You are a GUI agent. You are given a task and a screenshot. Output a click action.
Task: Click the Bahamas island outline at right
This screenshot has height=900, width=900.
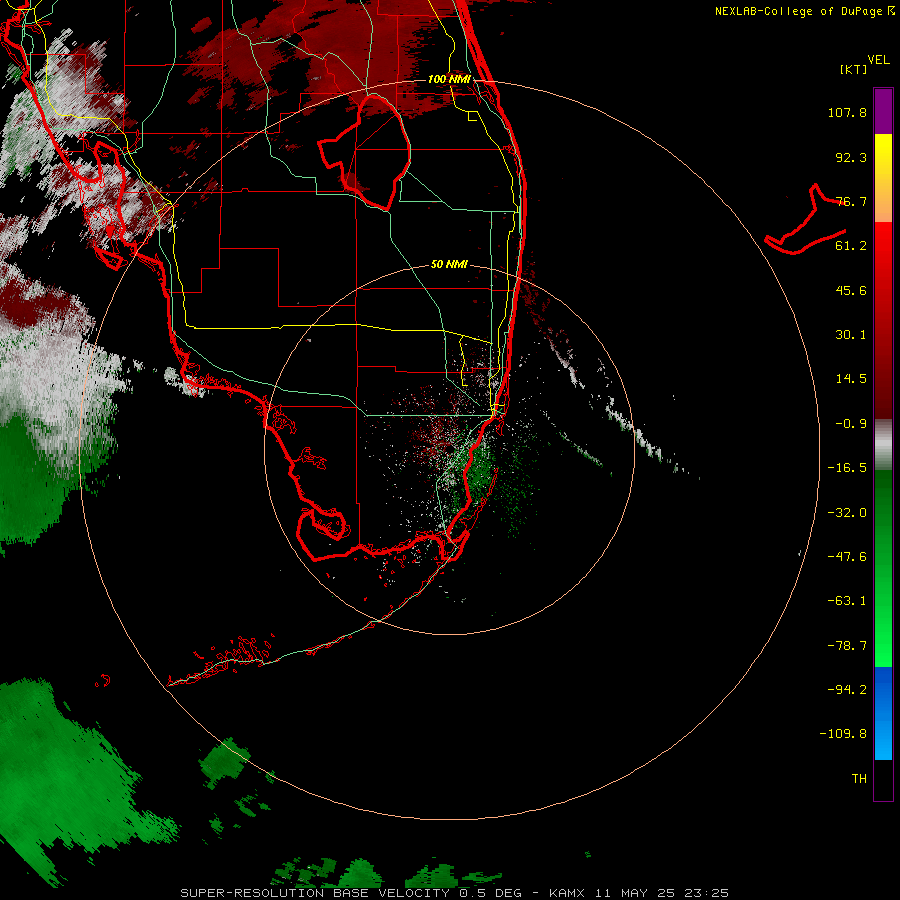[x=805, y=219]
